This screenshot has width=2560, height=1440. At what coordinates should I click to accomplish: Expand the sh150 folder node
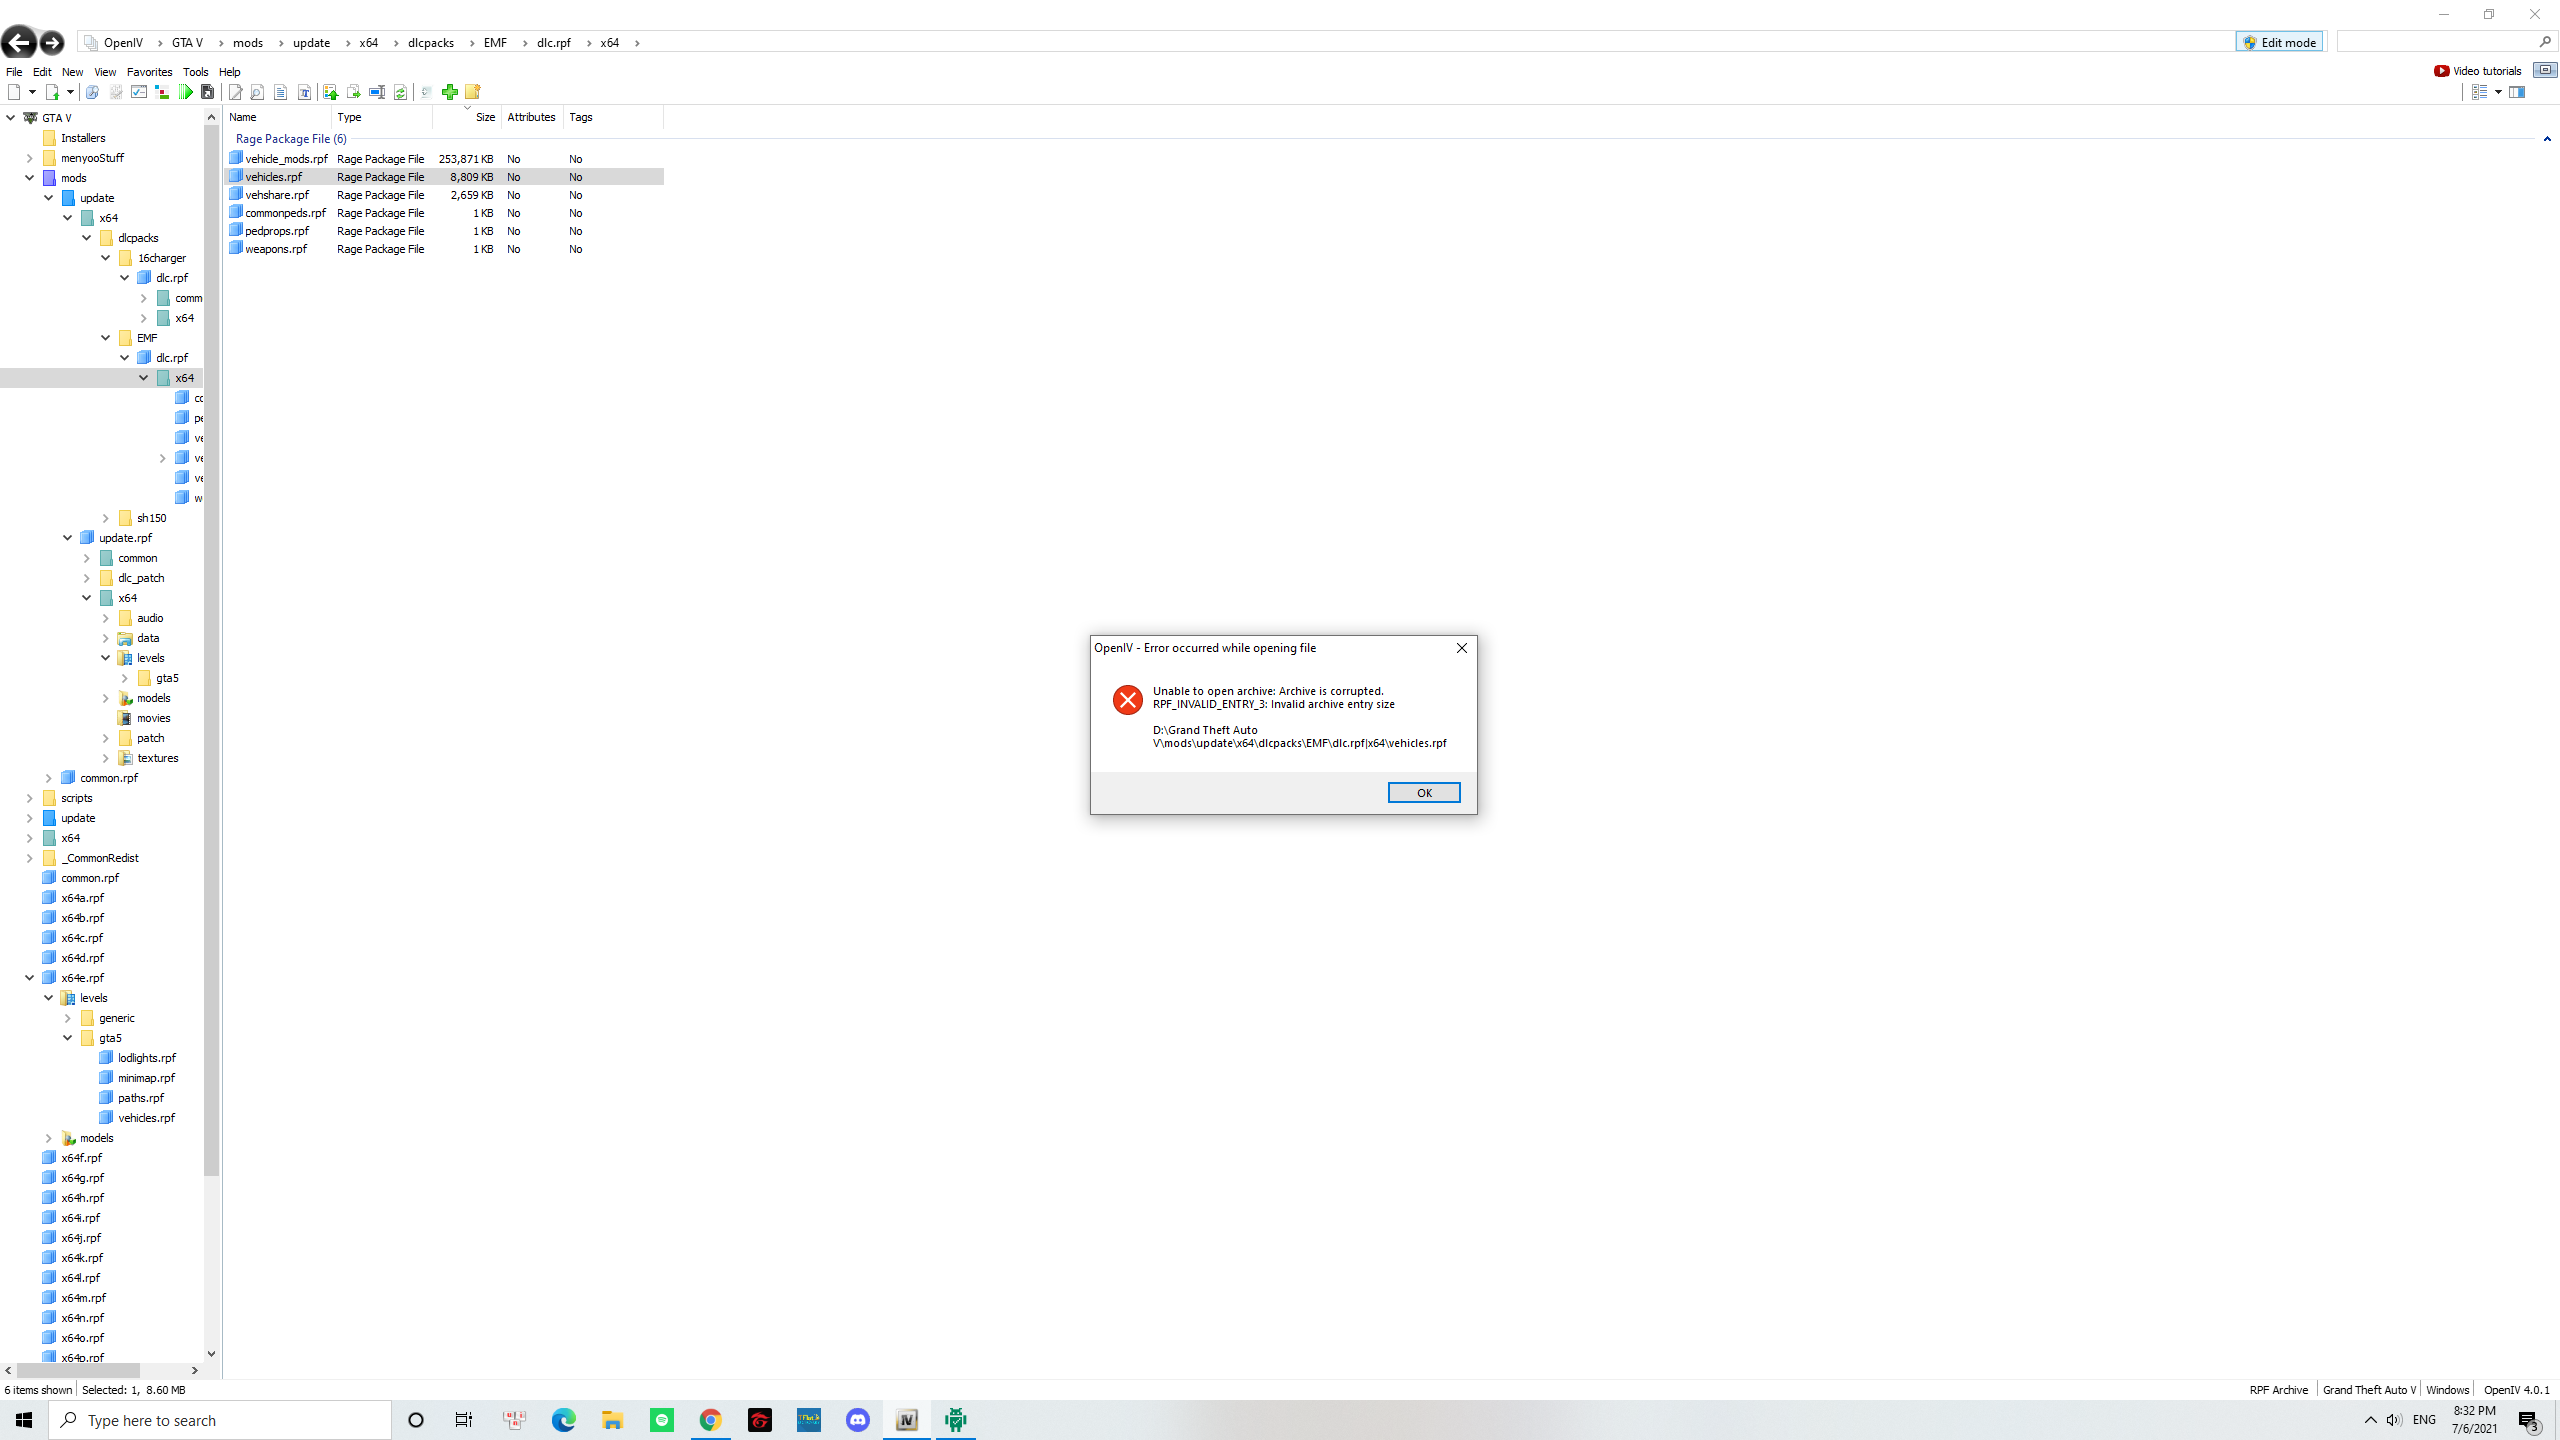point(106,518)
